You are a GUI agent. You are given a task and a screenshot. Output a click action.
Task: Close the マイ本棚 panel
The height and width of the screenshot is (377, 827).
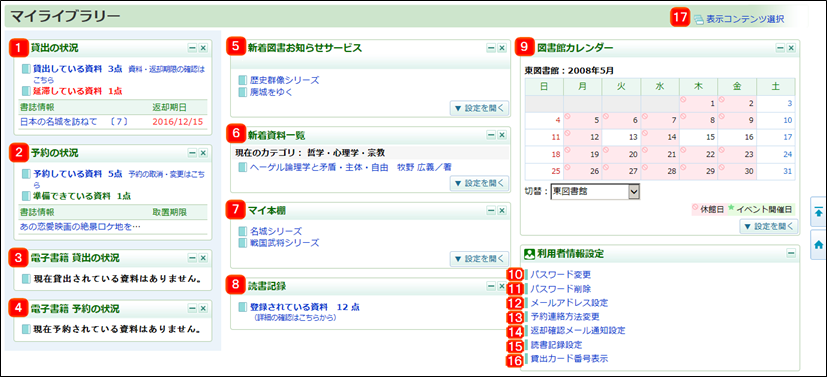tap(502, 210)
